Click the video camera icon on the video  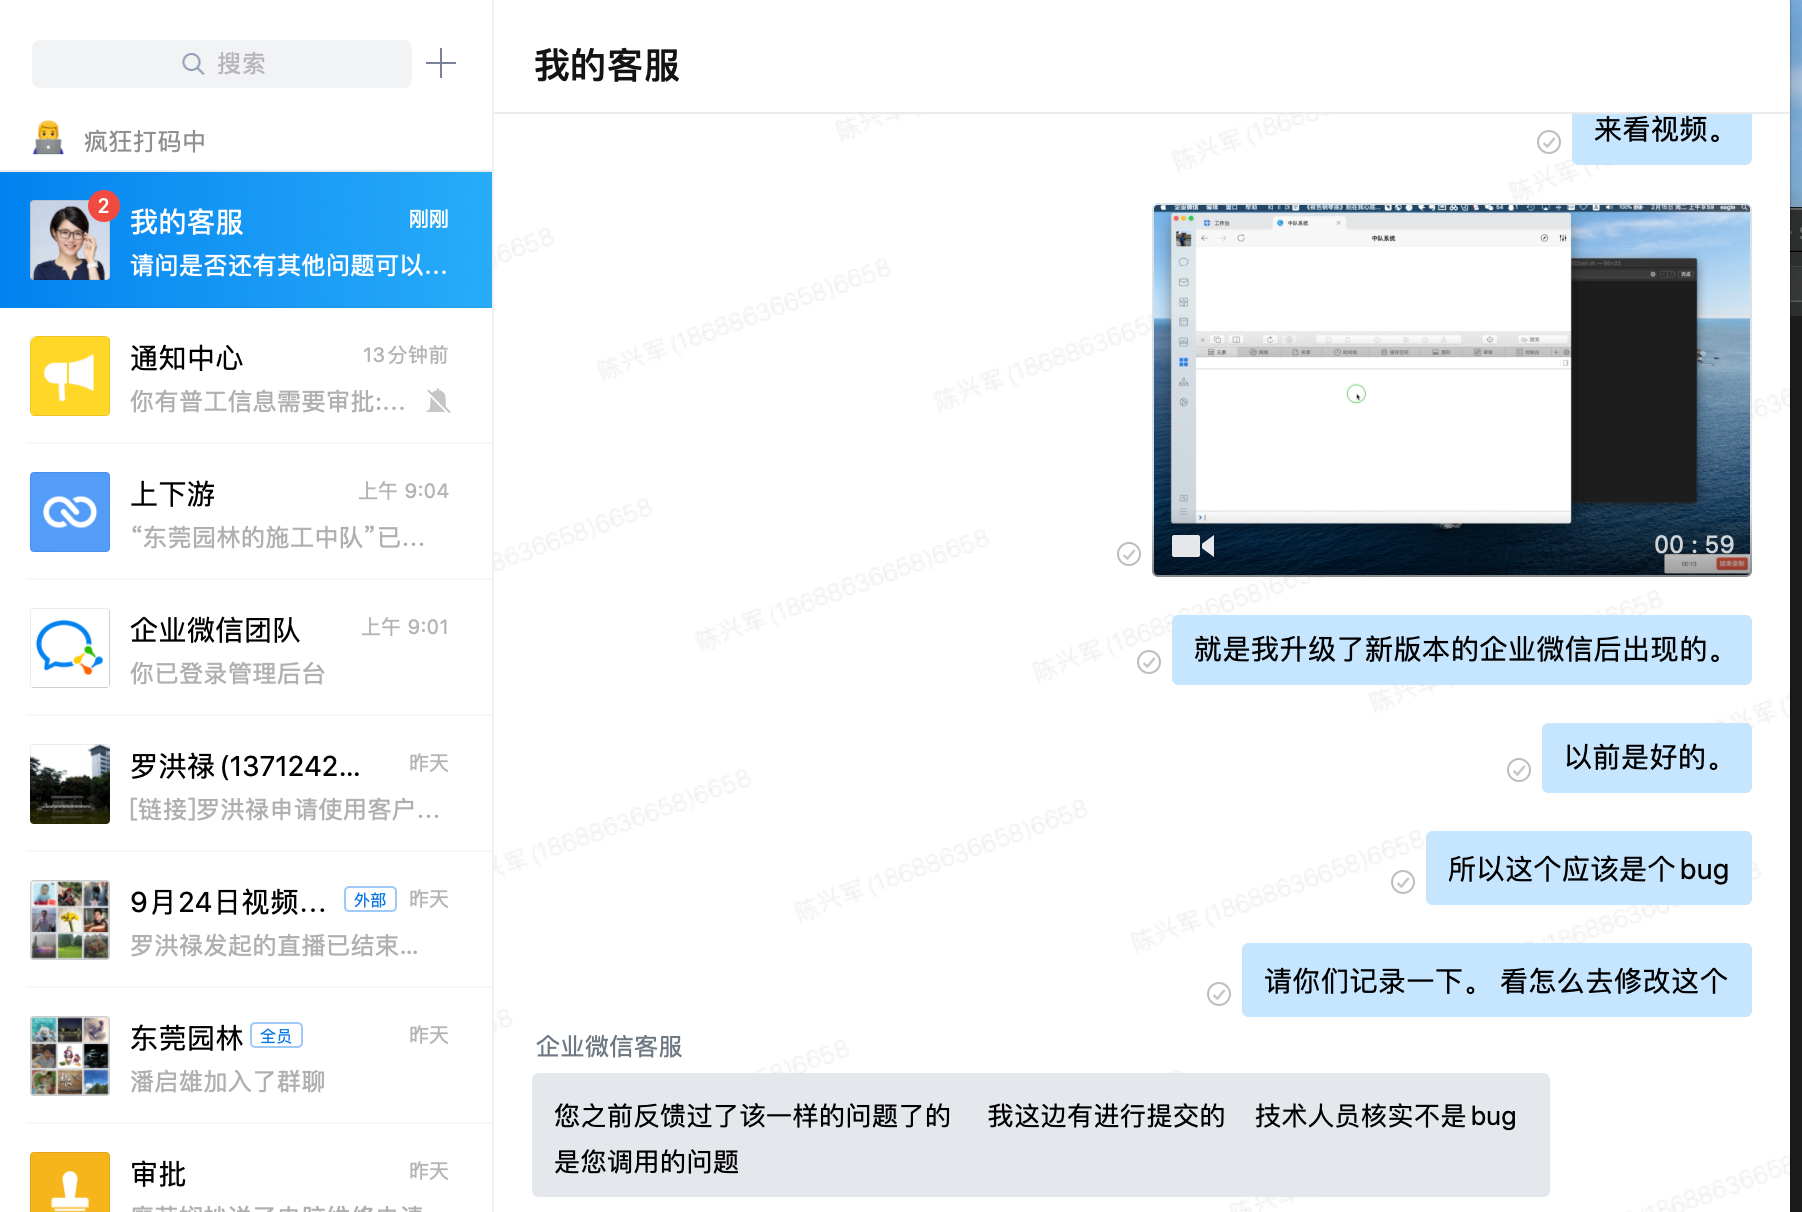1193,546
